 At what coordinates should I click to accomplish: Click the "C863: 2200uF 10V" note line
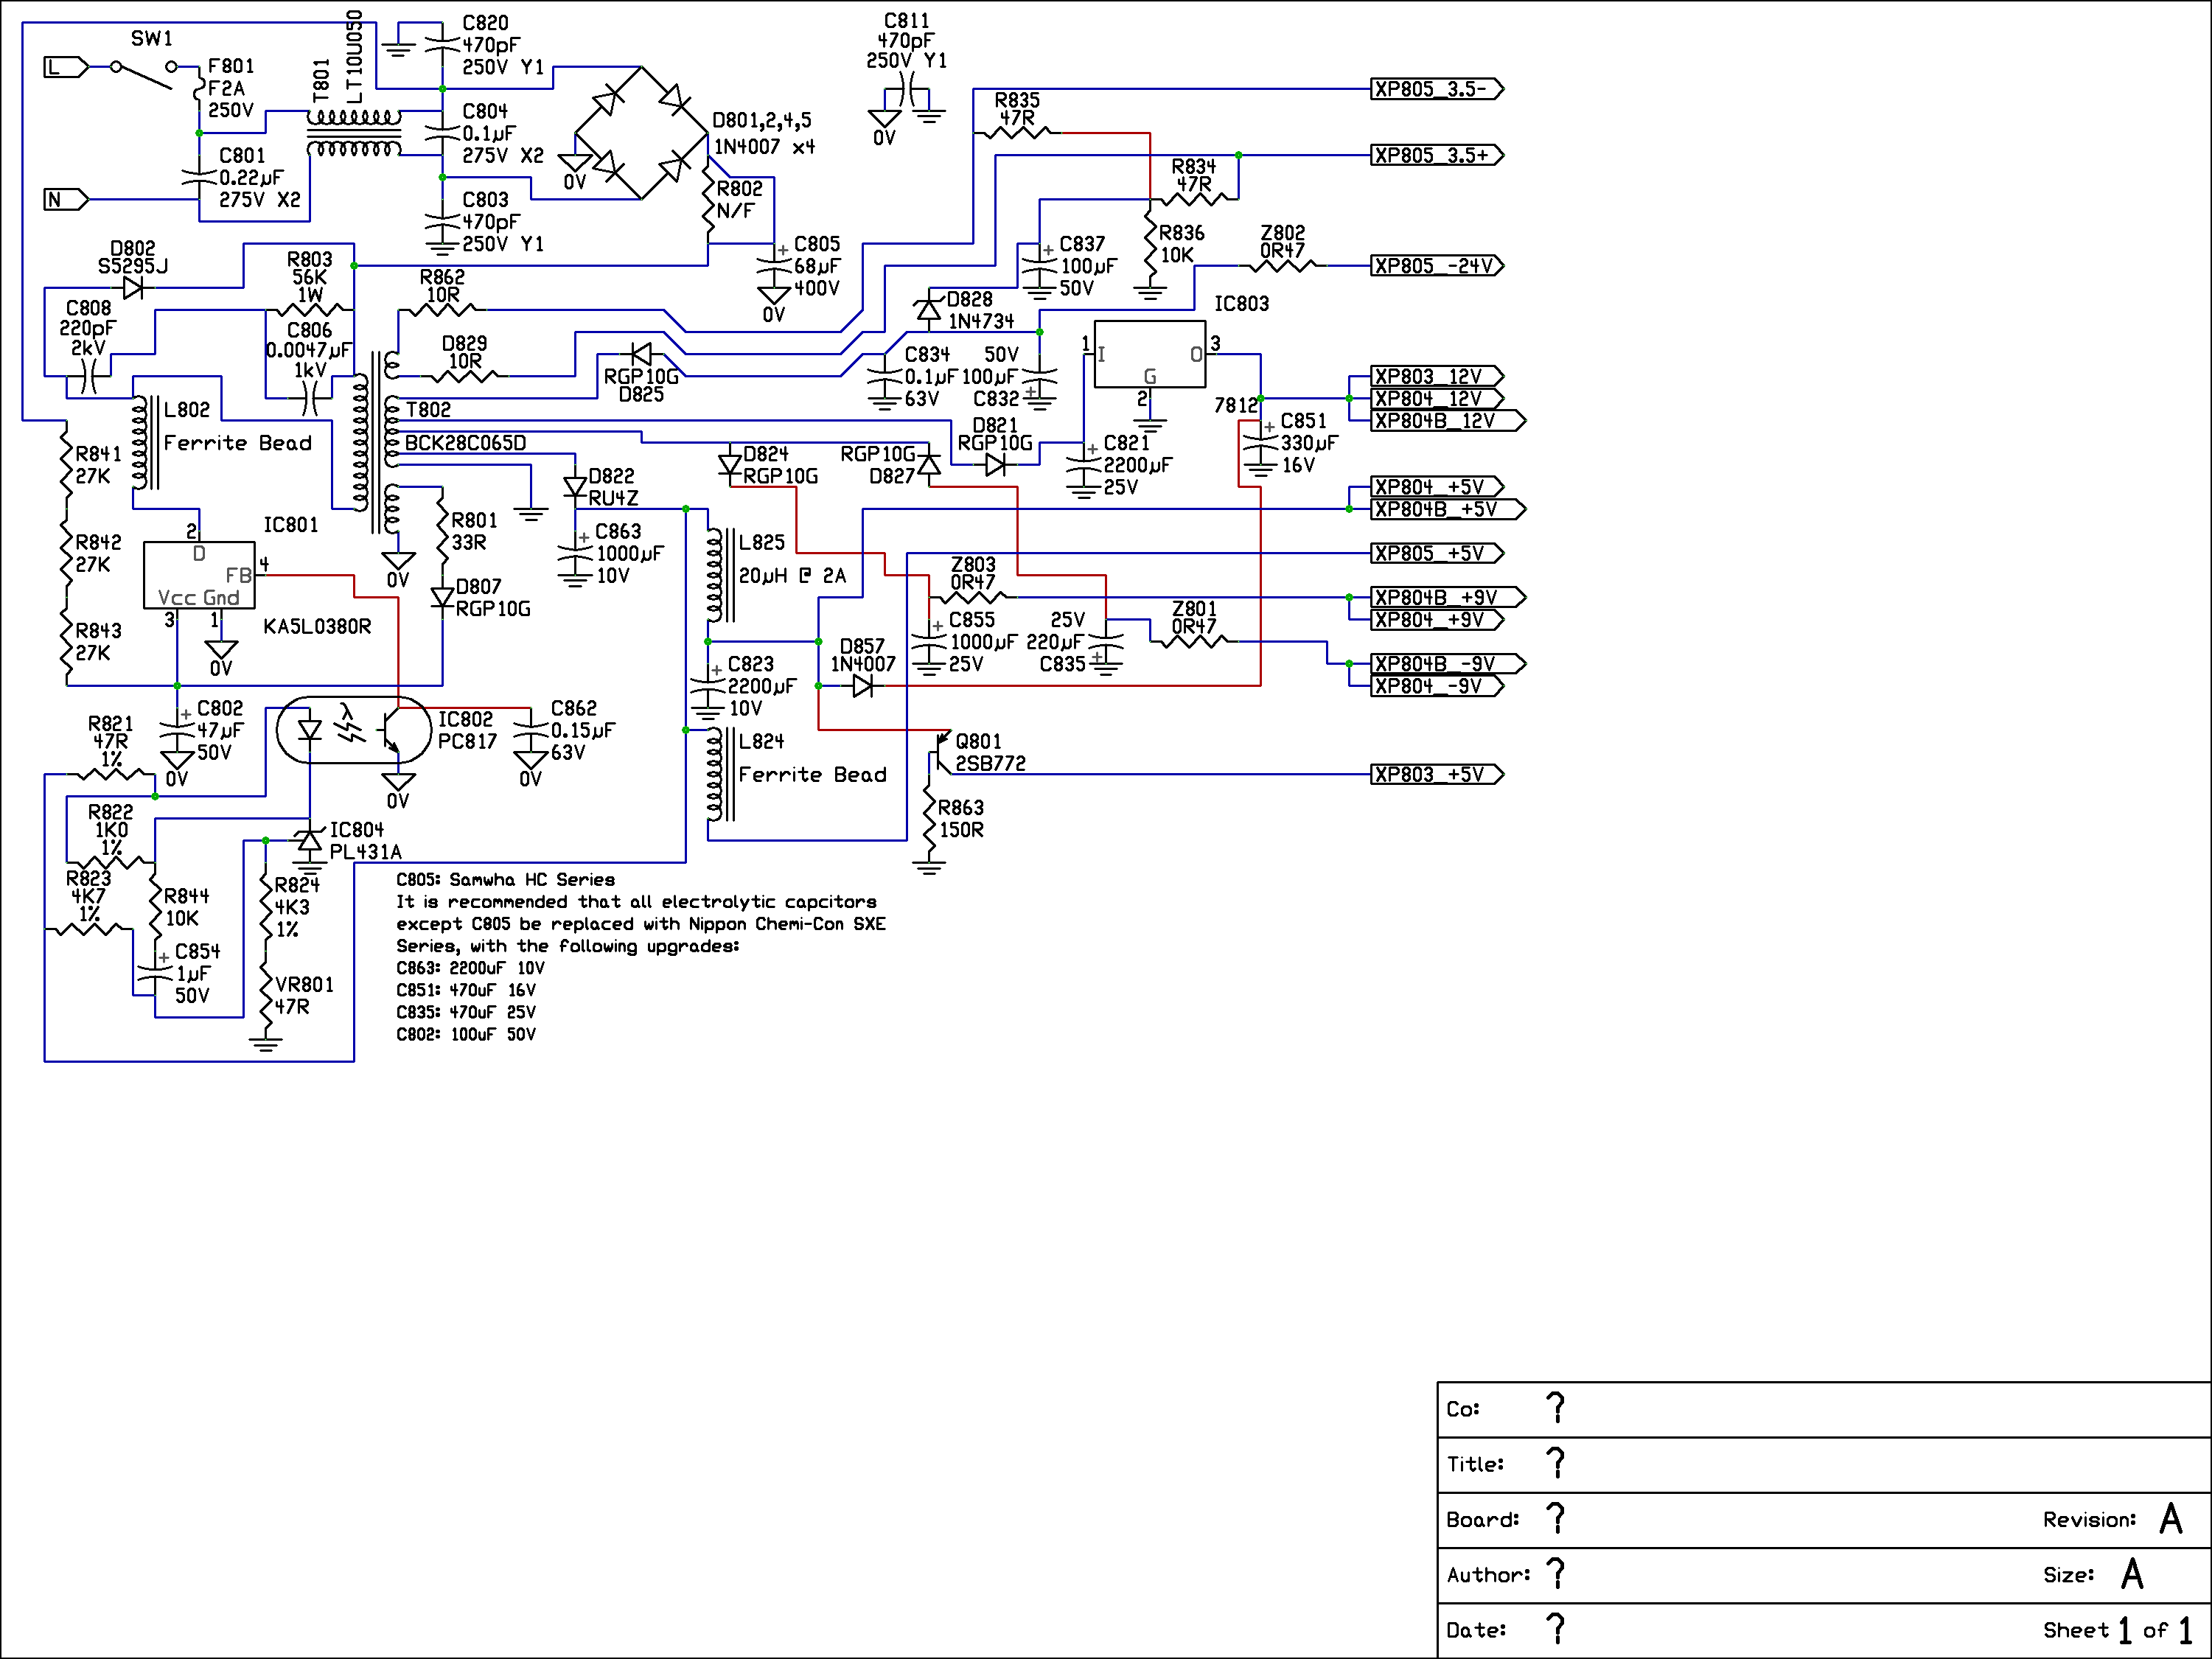[470, 968]
